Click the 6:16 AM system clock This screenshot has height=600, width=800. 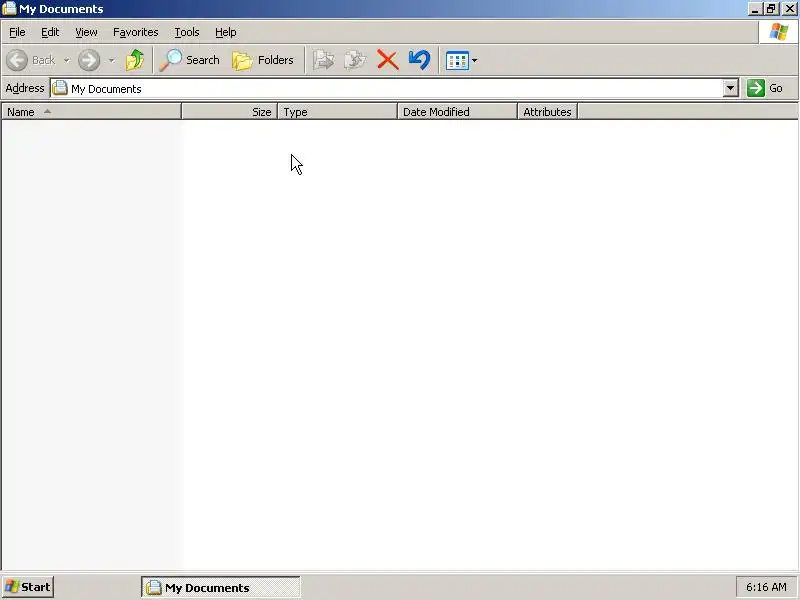pos(766,587)
